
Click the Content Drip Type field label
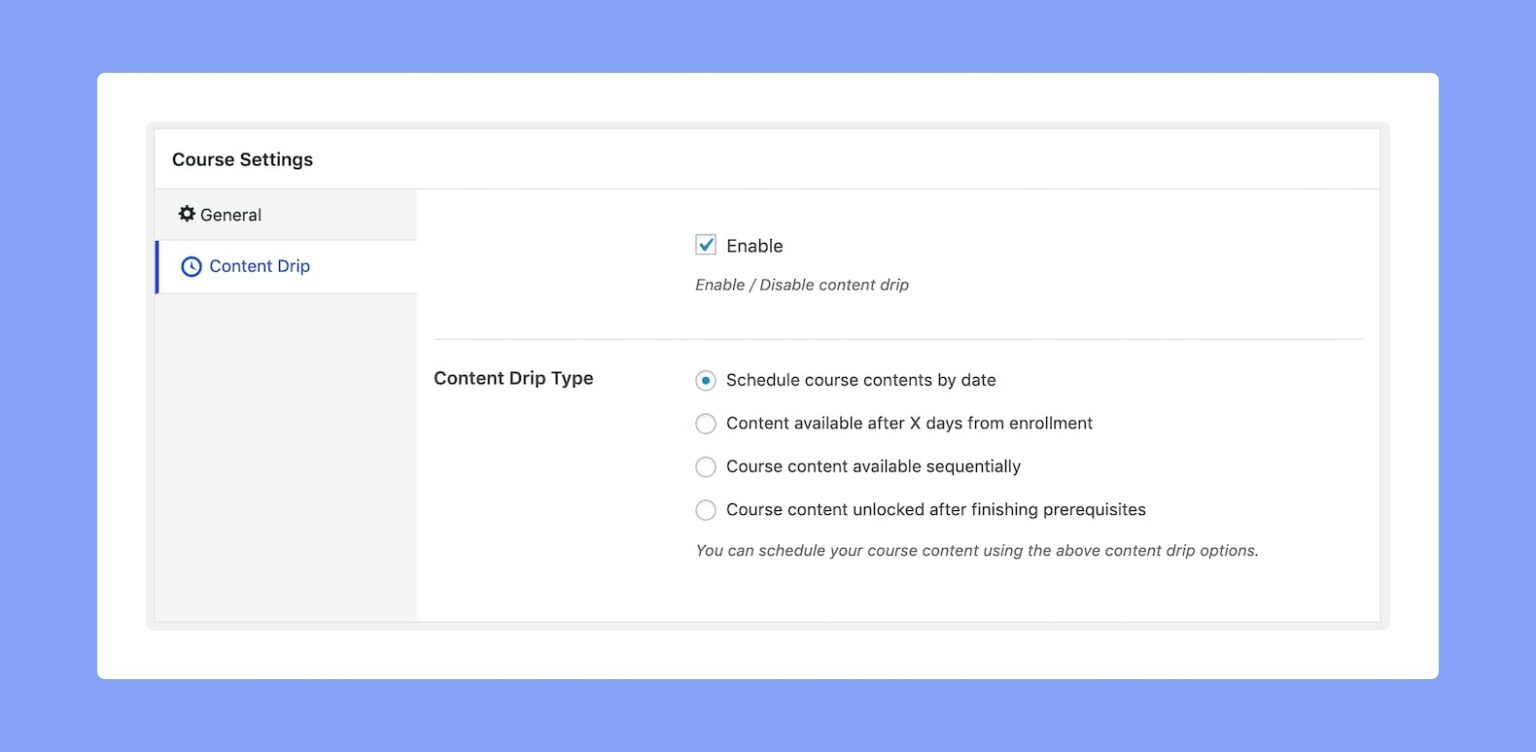tap(513, 379)
